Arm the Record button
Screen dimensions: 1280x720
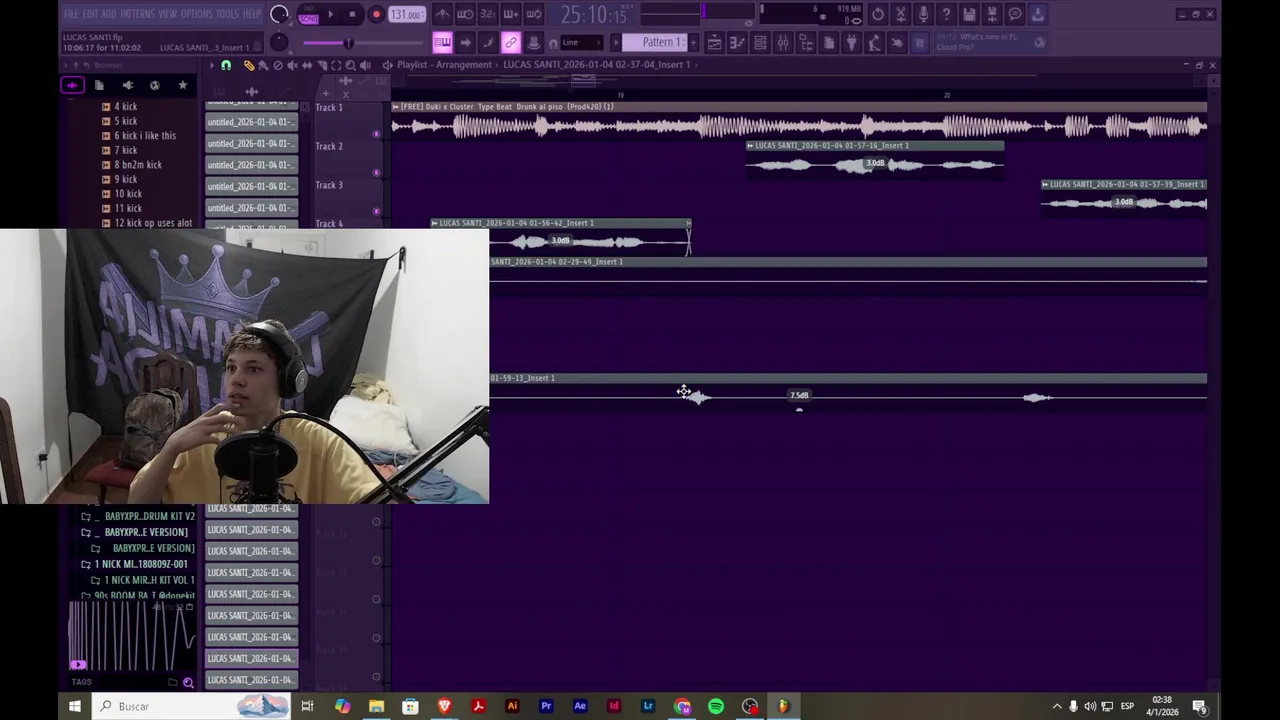(x=376, y=15)
